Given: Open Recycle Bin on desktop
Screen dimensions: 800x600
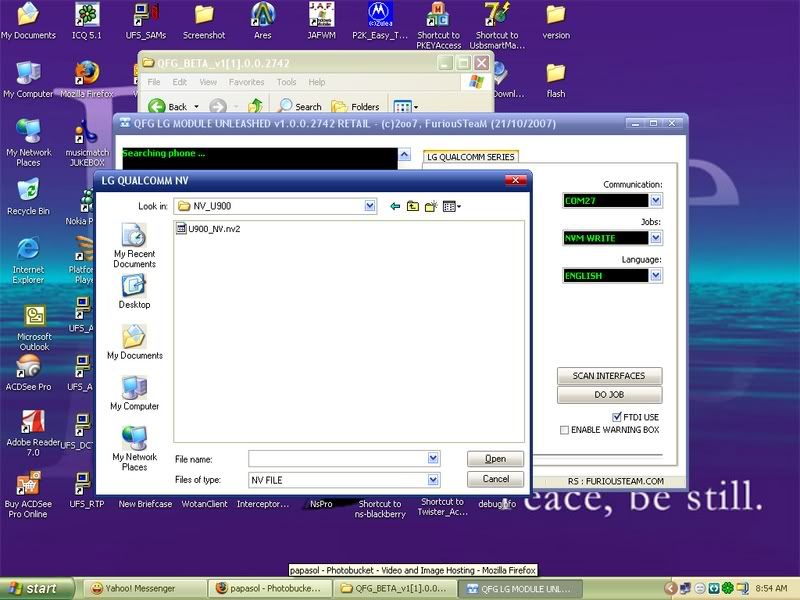Looking at the screenshot, I should pos(28,197).
